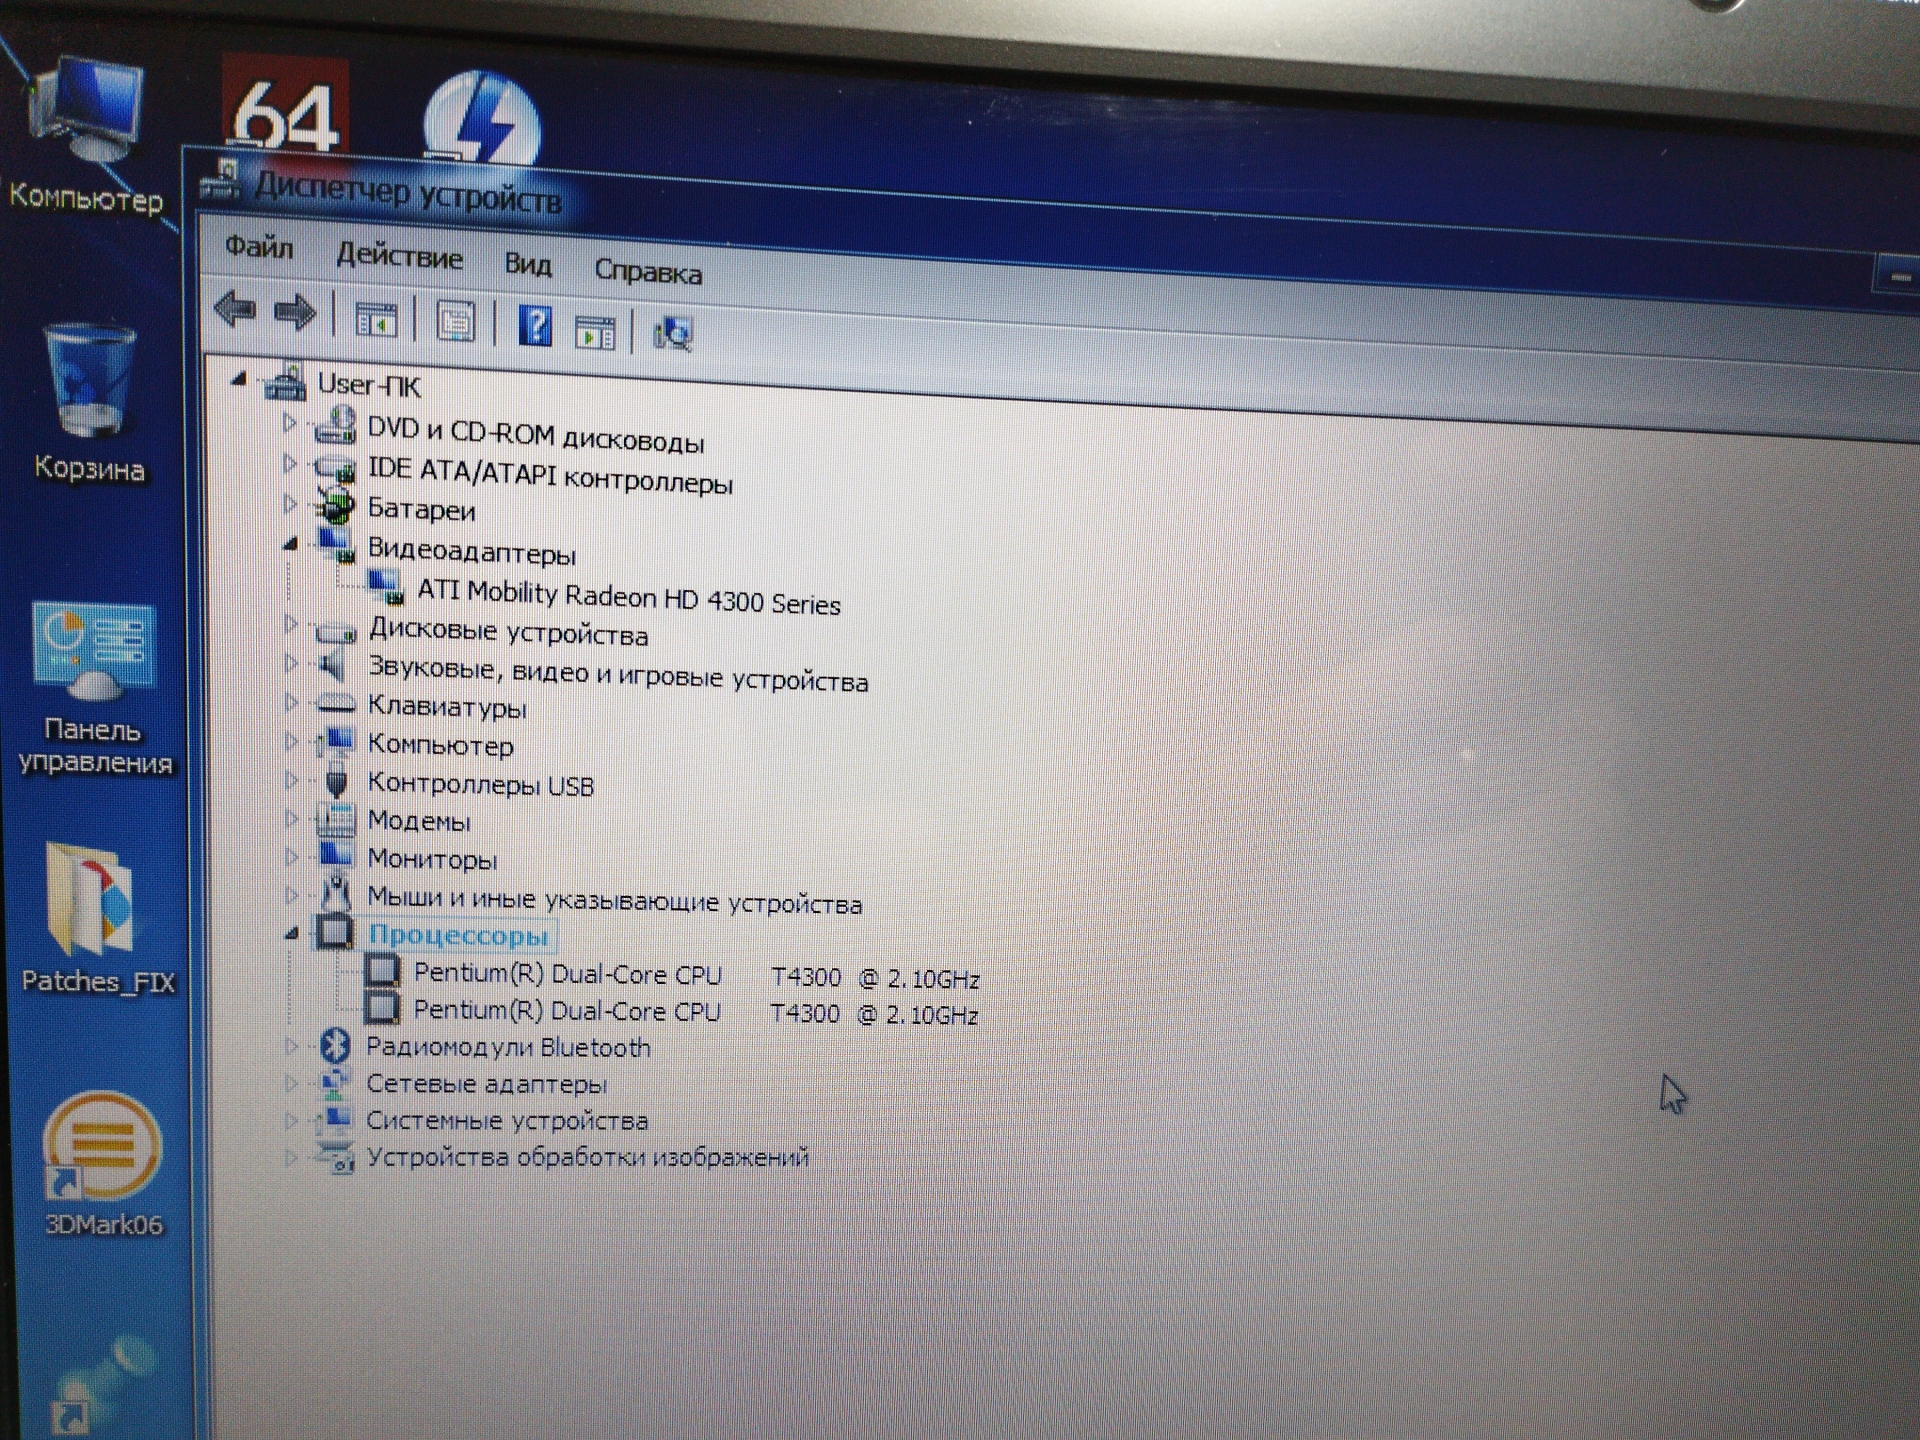Click the blue lightning bolt desktop icon
Viewport: 1920px width, 1440px height.
[x=482, y=118]
